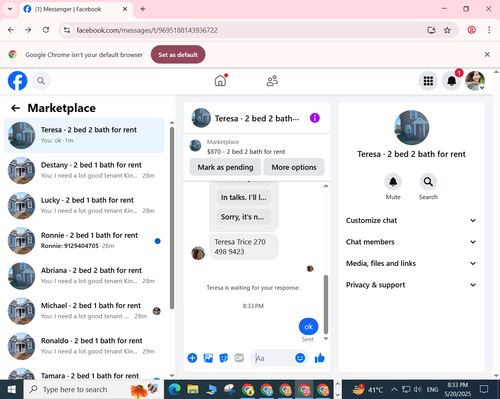The width and height of the screenshot is (500, 399).
Task: Close the Messenger tab
Action: tap(125, 9)
